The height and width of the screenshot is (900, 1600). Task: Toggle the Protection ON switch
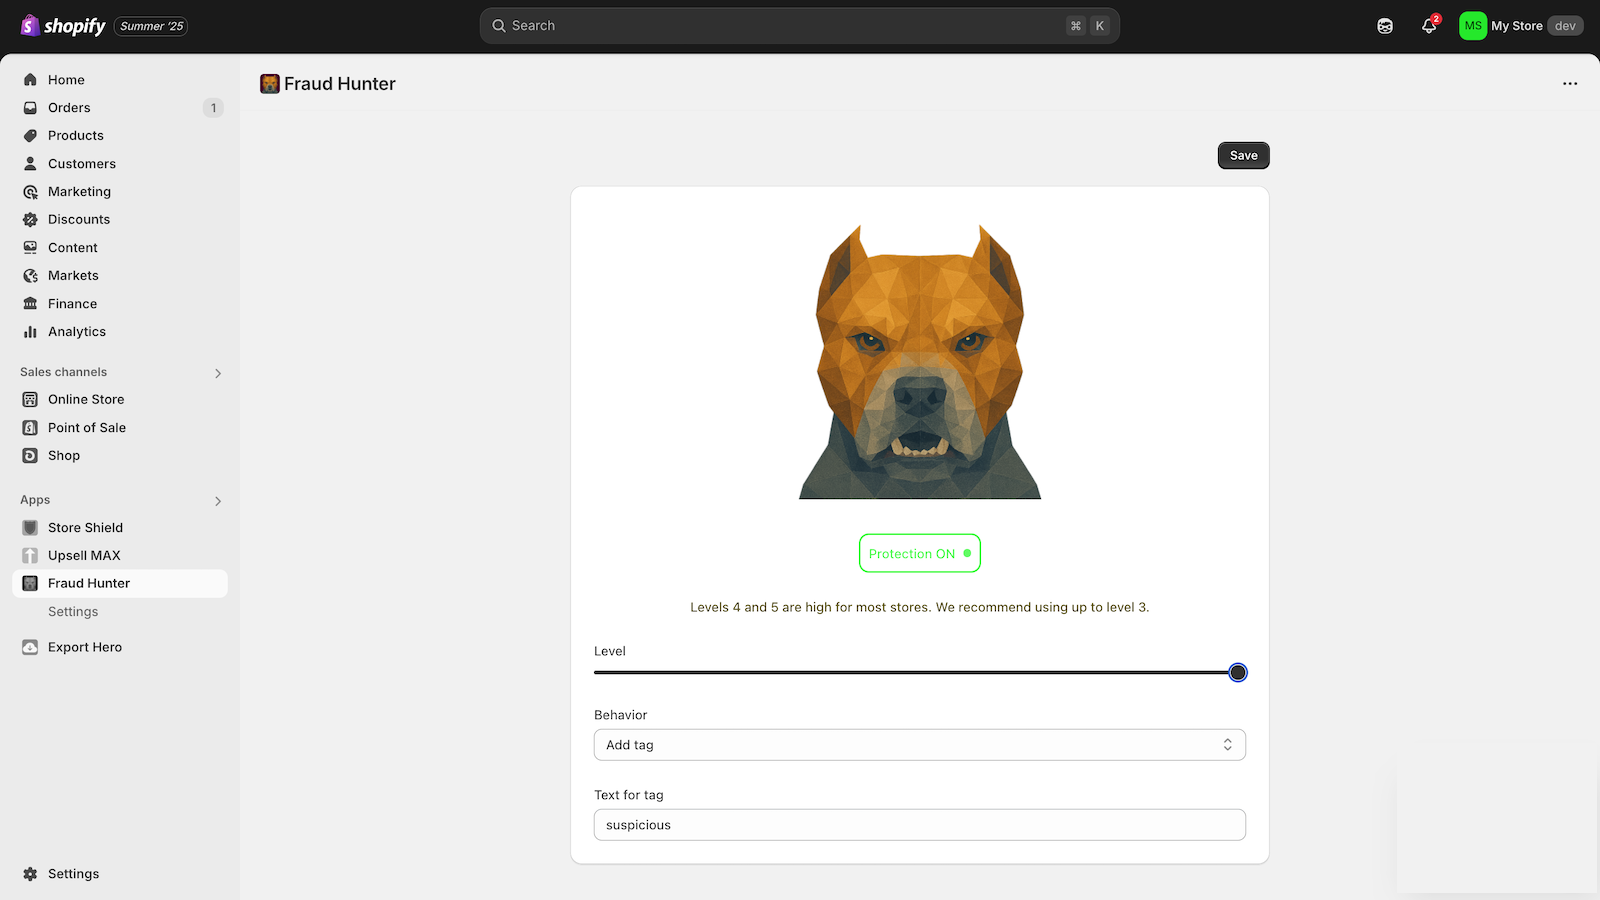pyautogui.click(x=919, y=554)
